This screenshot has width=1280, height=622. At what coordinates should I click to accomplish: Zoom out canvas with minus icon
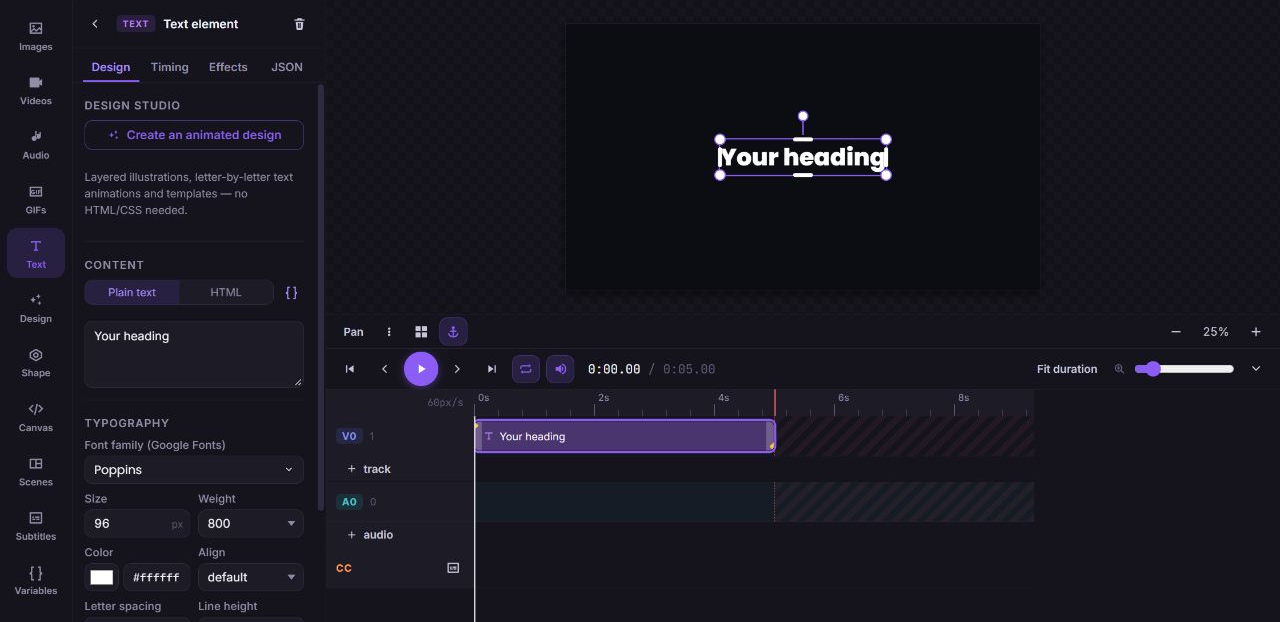tap(1176, 332)
